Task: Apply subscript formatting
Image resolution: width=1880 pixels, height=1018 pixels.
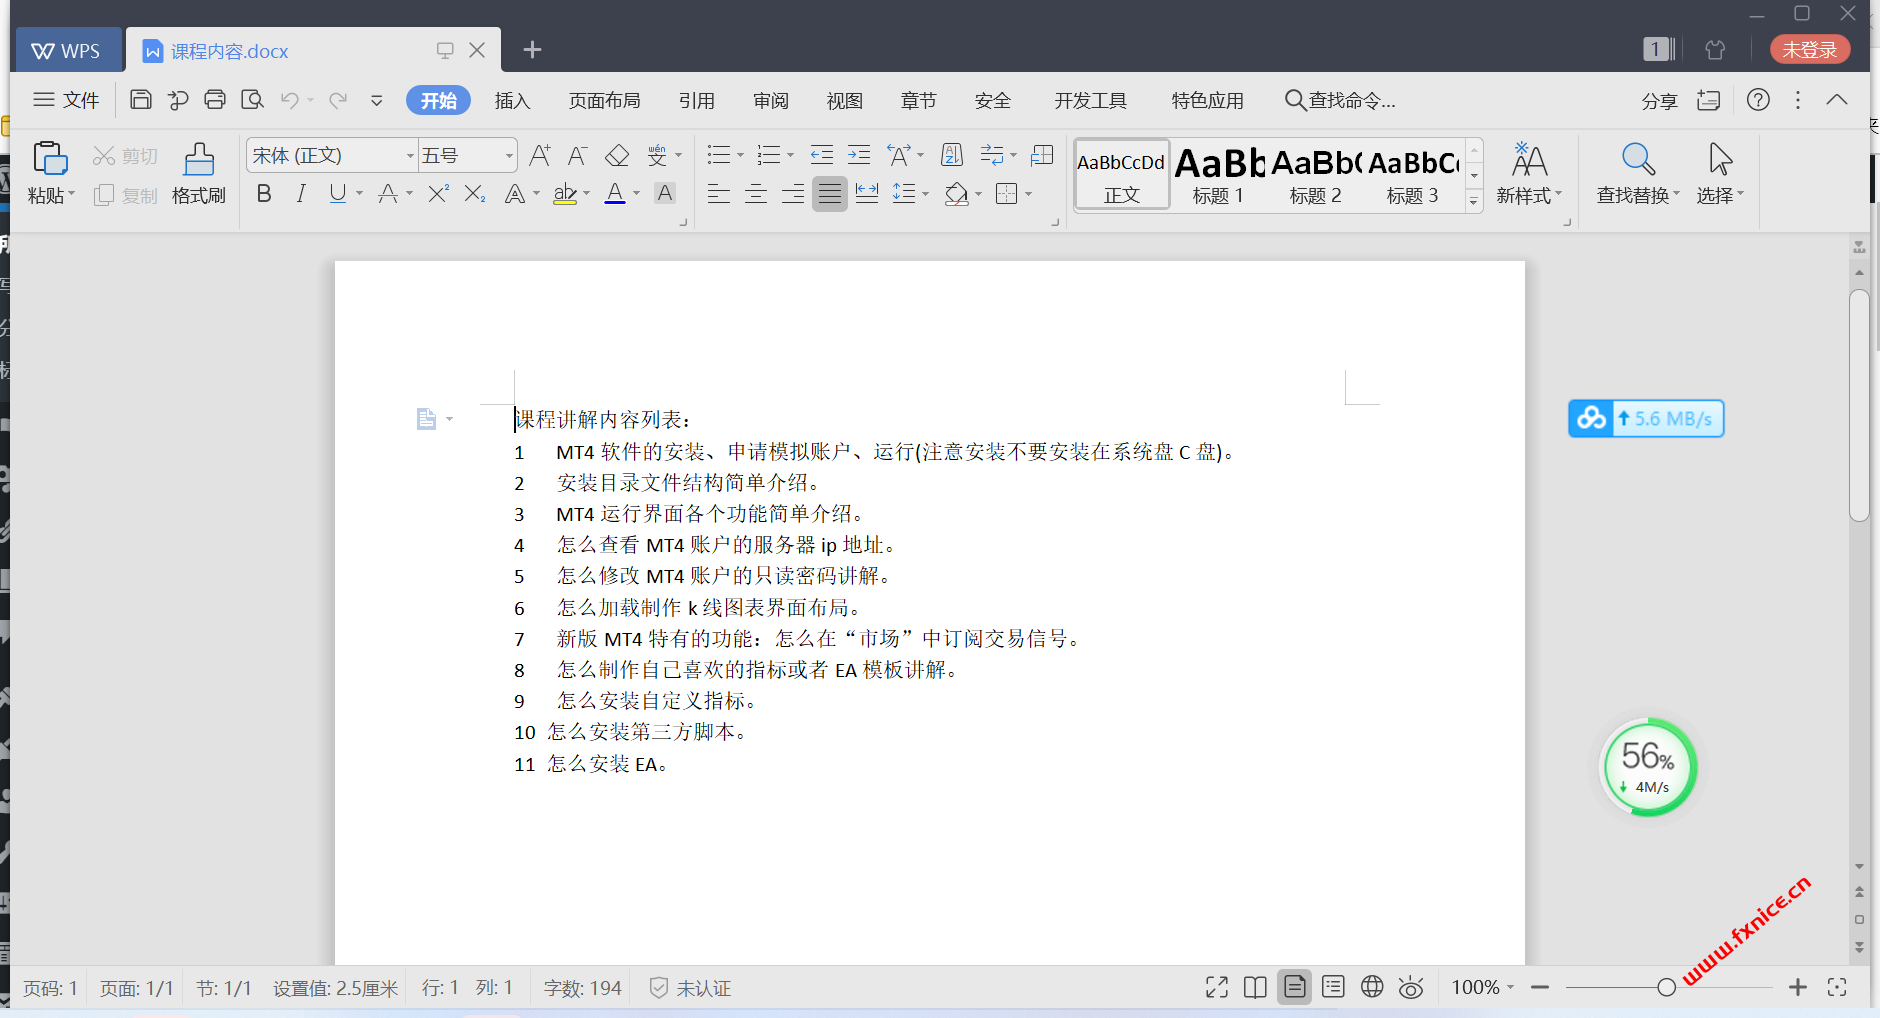Action: pos(475,194)
